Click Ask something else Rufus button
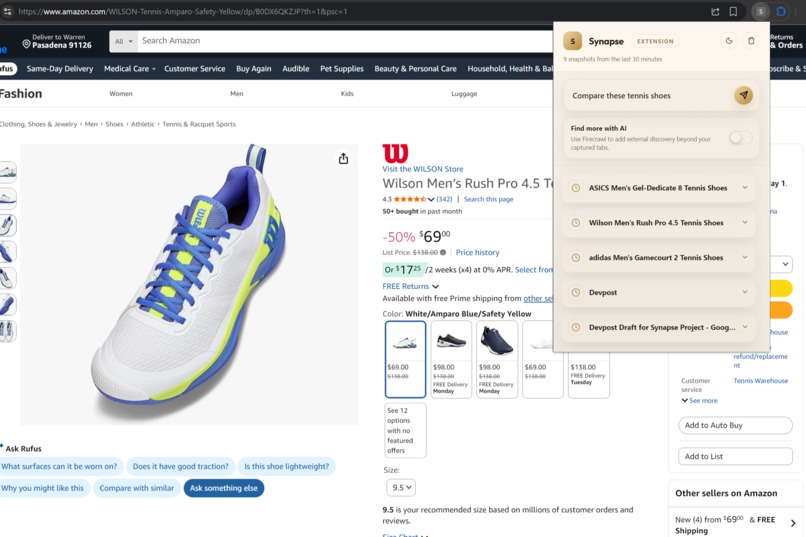Viewport: 806px width, 537px height. (x=224, y=488)
